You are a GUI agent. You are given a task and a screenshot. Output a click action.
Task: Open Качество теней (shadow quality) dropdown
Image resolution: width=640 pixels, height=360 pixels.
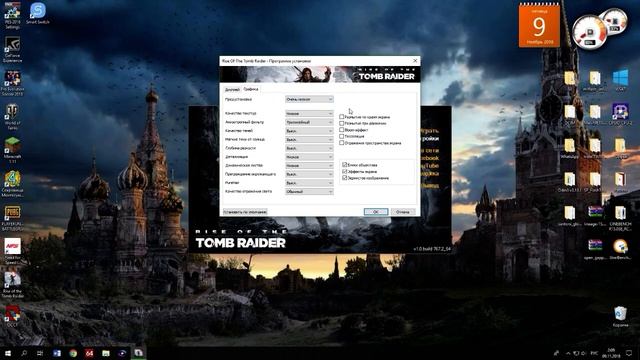(x=309, y=131)
